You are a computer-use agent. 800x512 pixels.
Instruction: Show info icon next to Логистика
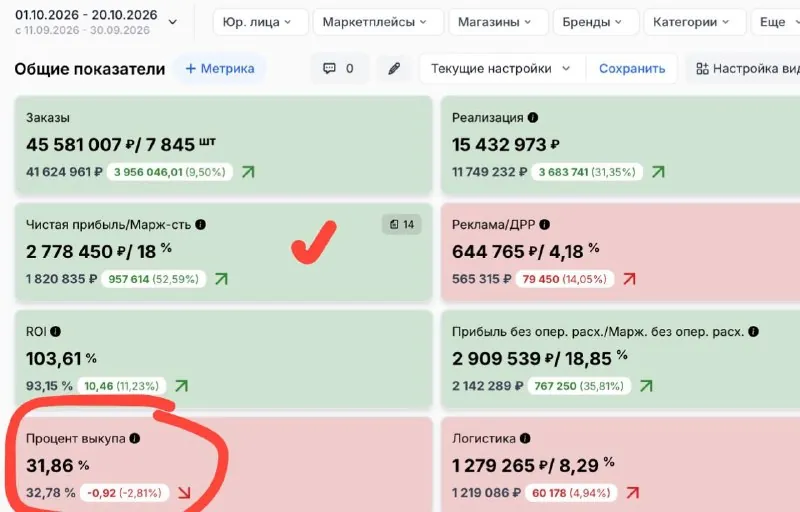point(525,439)
